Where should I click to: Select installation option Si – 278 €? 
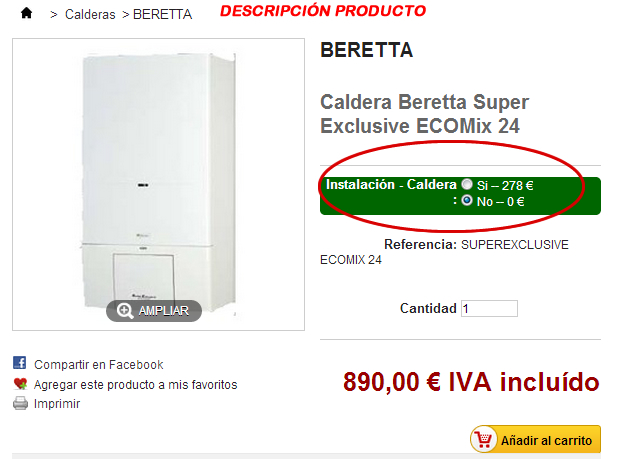pos(467,184)
